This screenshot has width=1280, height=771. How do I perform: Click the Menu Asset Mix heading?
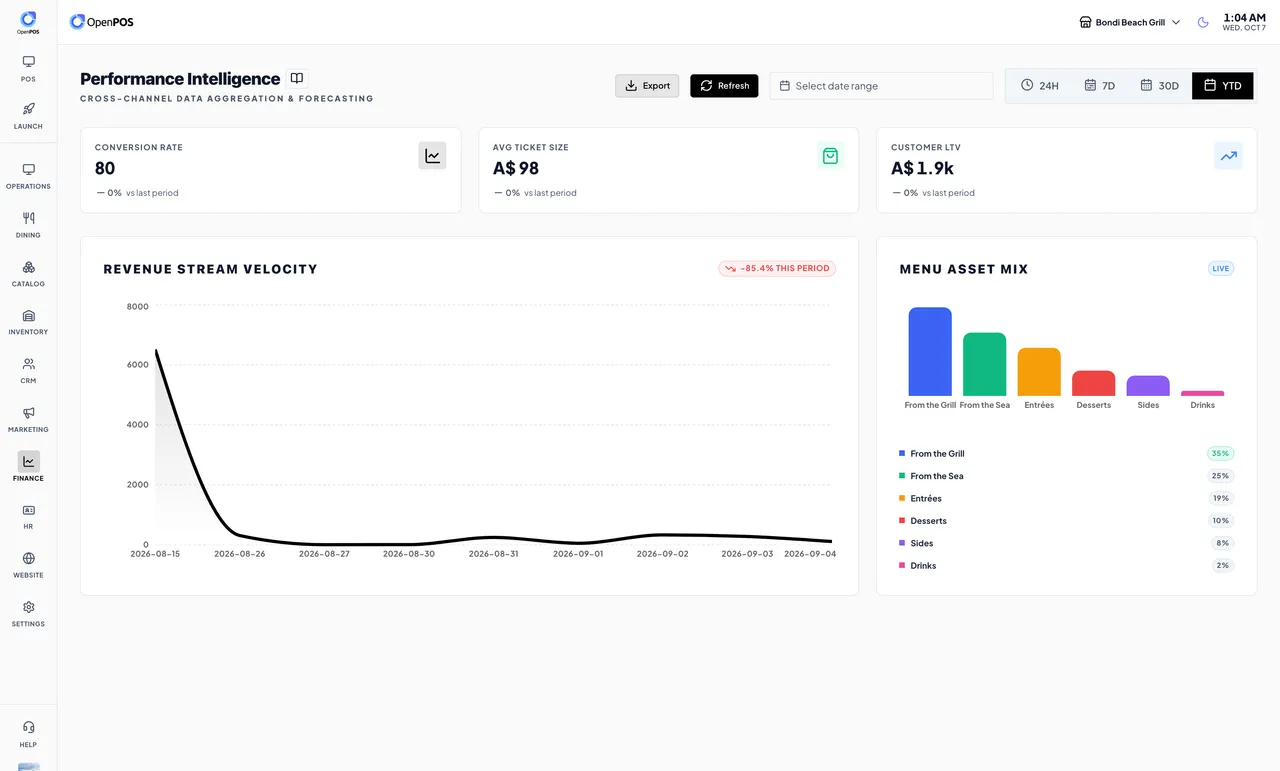pos(964,269)
